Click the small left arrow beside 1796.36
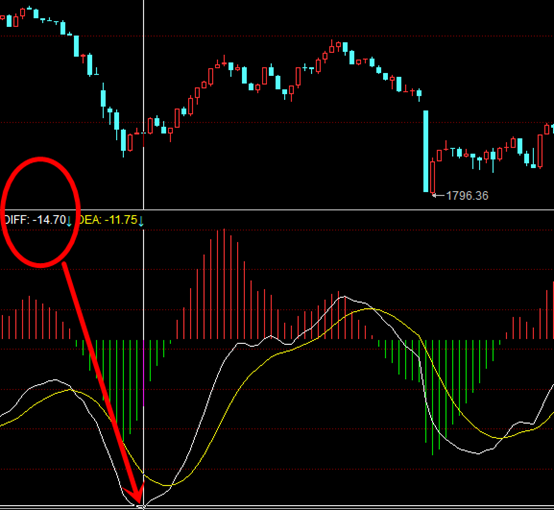The height and width of the screenshot is (510, 554). [x=439, y=195]
